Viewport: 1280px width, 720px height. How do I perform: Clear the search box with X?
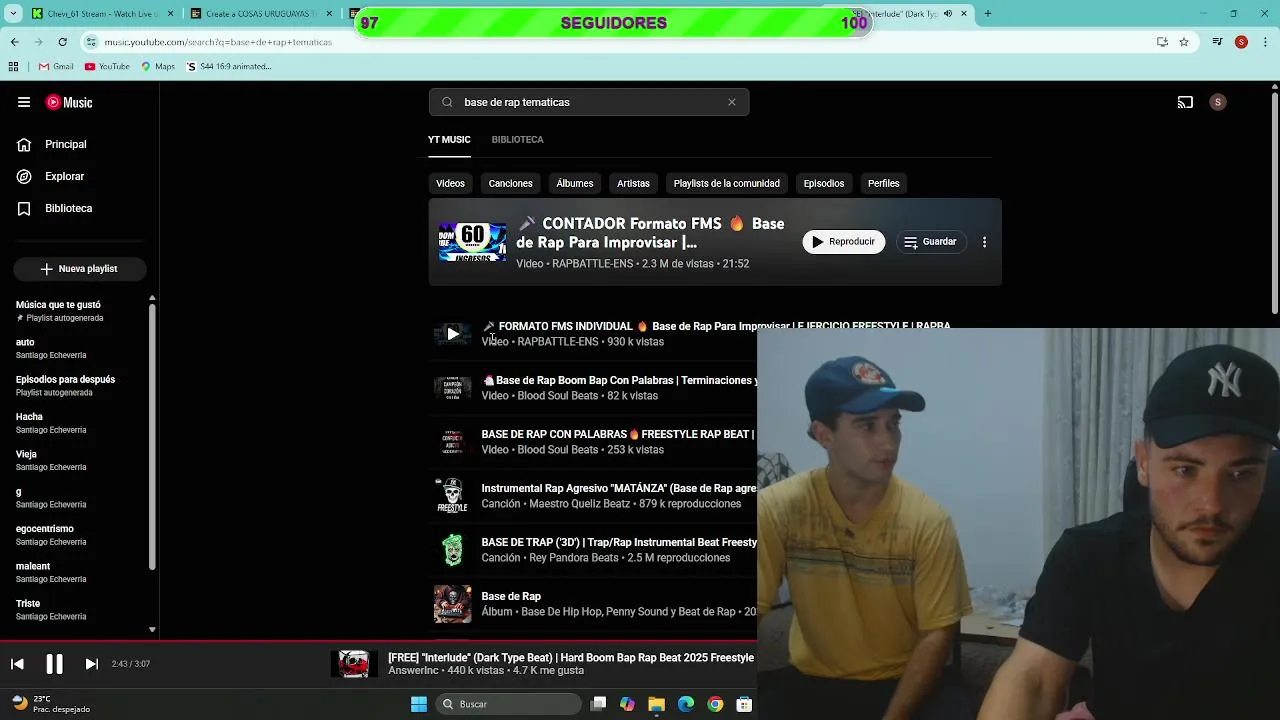(x=732, y=102)
